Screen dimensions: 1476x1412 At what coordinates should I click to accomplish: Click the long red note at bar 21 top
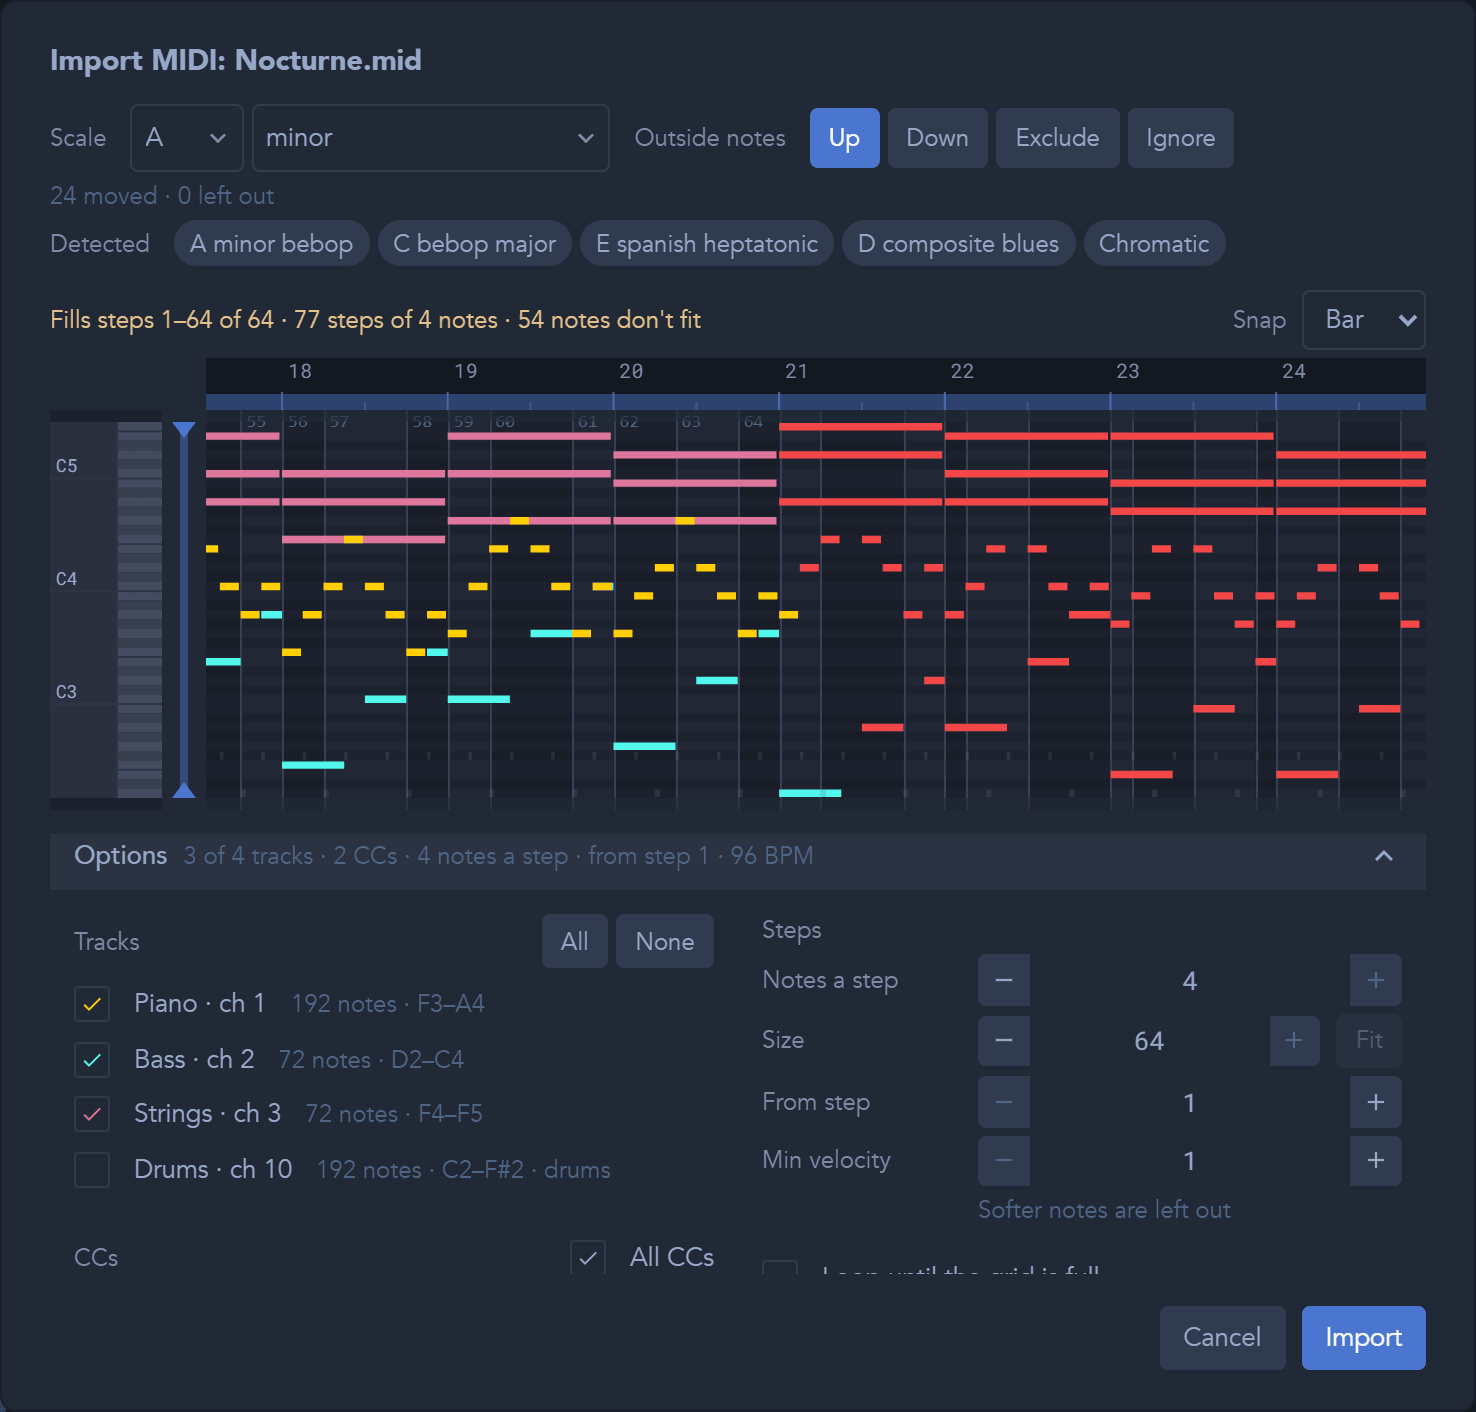(x=861, y=427)
